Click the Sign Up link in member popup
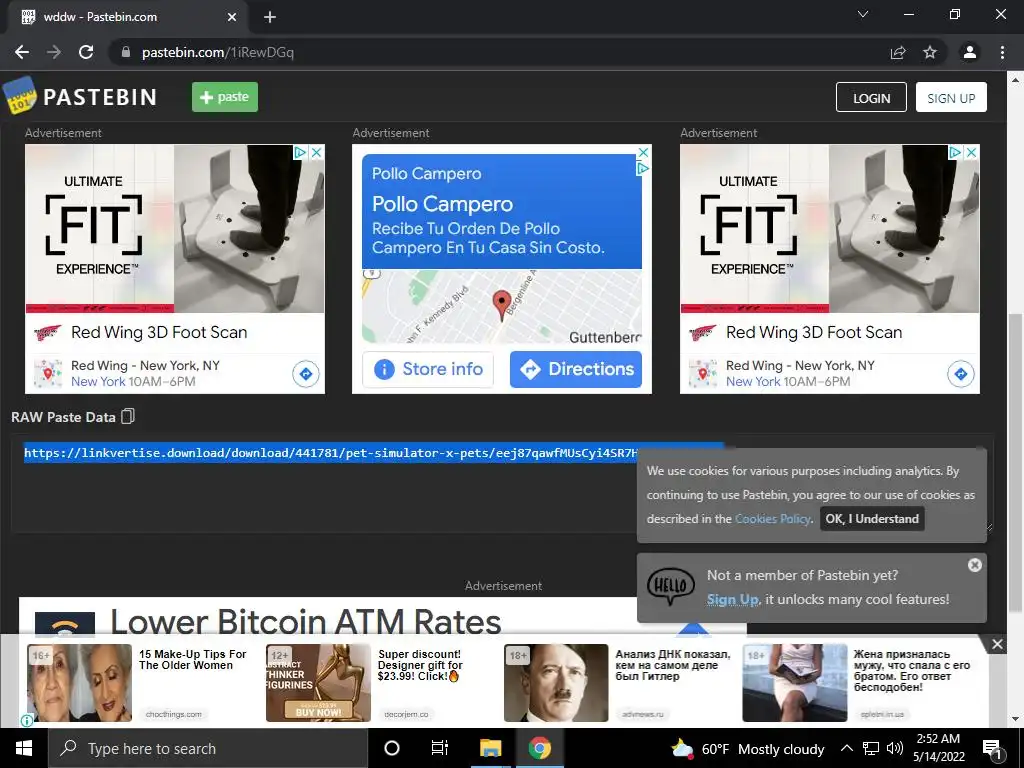Viewport: 1024px width, 768px height. 732,600
